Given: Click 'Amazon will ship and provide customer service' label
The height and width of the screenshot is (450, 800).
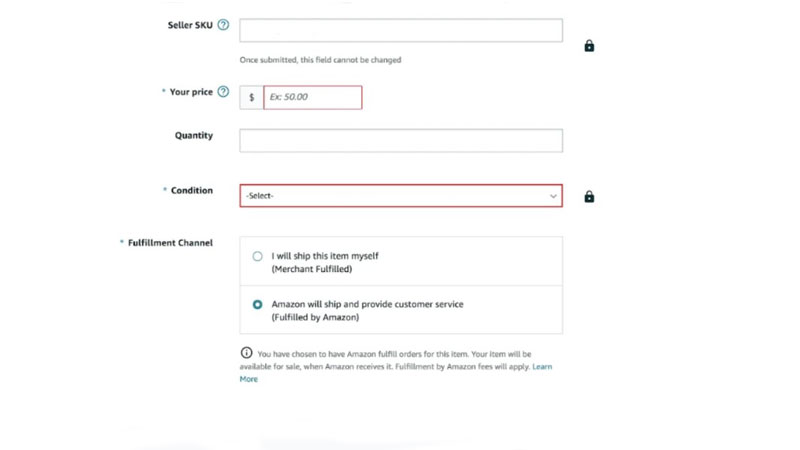Looking at the screenshot, I should 367,304.
